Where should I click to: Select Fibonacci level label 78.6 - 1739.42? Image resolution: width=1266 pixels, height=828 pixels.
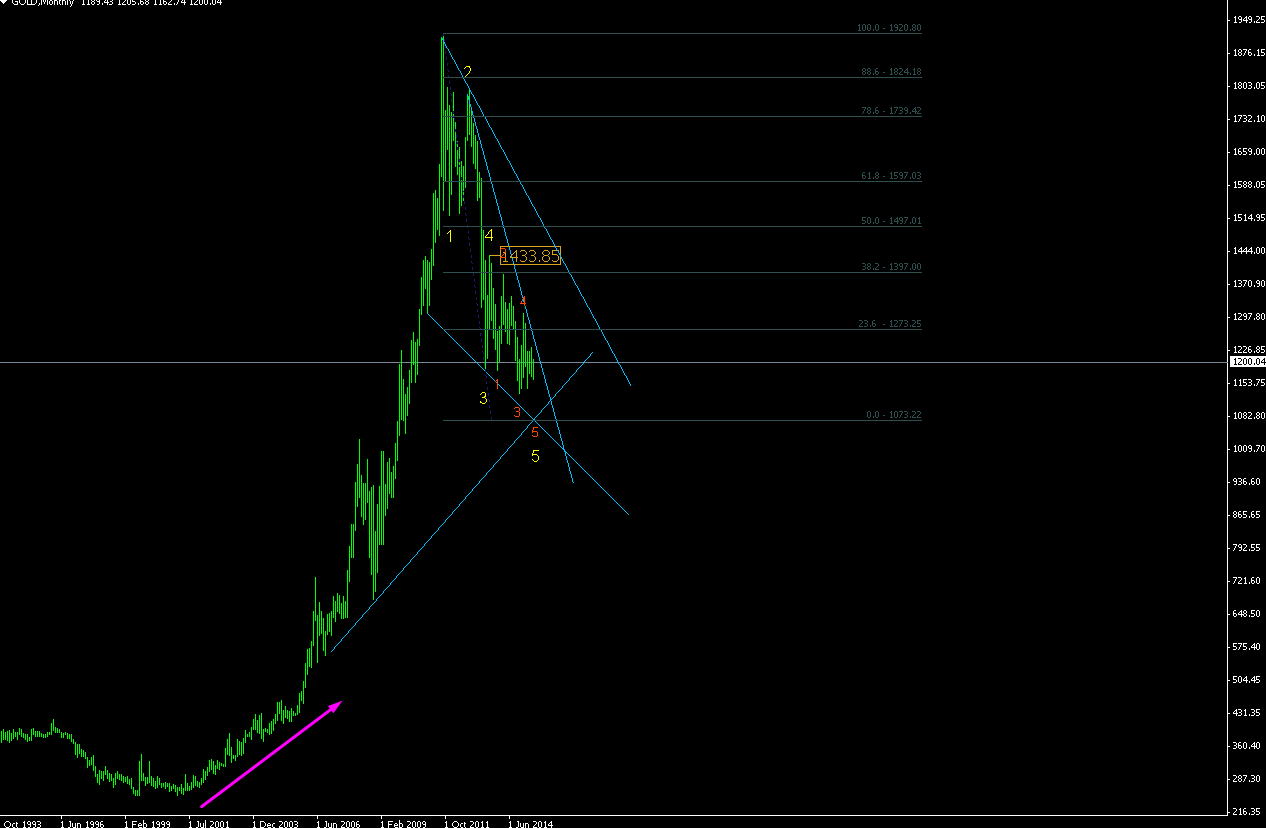point(889,111)
